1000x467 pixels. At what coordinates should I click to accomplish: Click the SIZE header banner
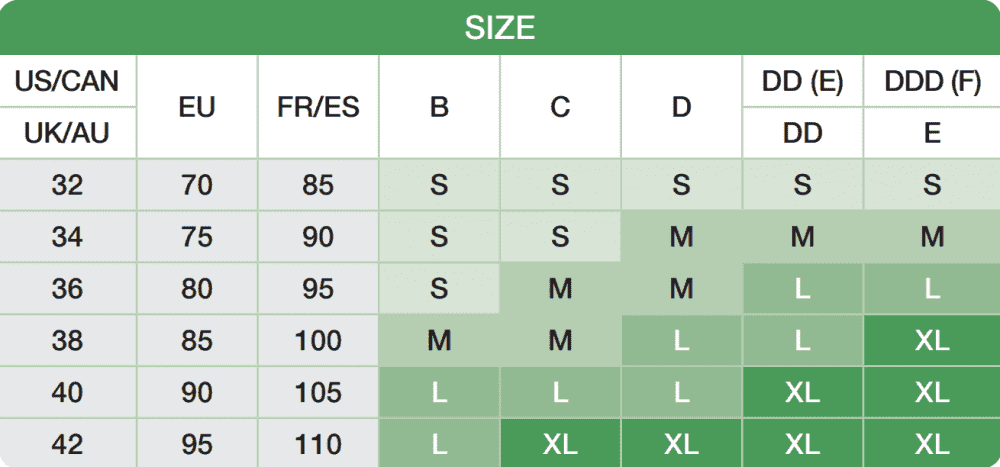500,27
